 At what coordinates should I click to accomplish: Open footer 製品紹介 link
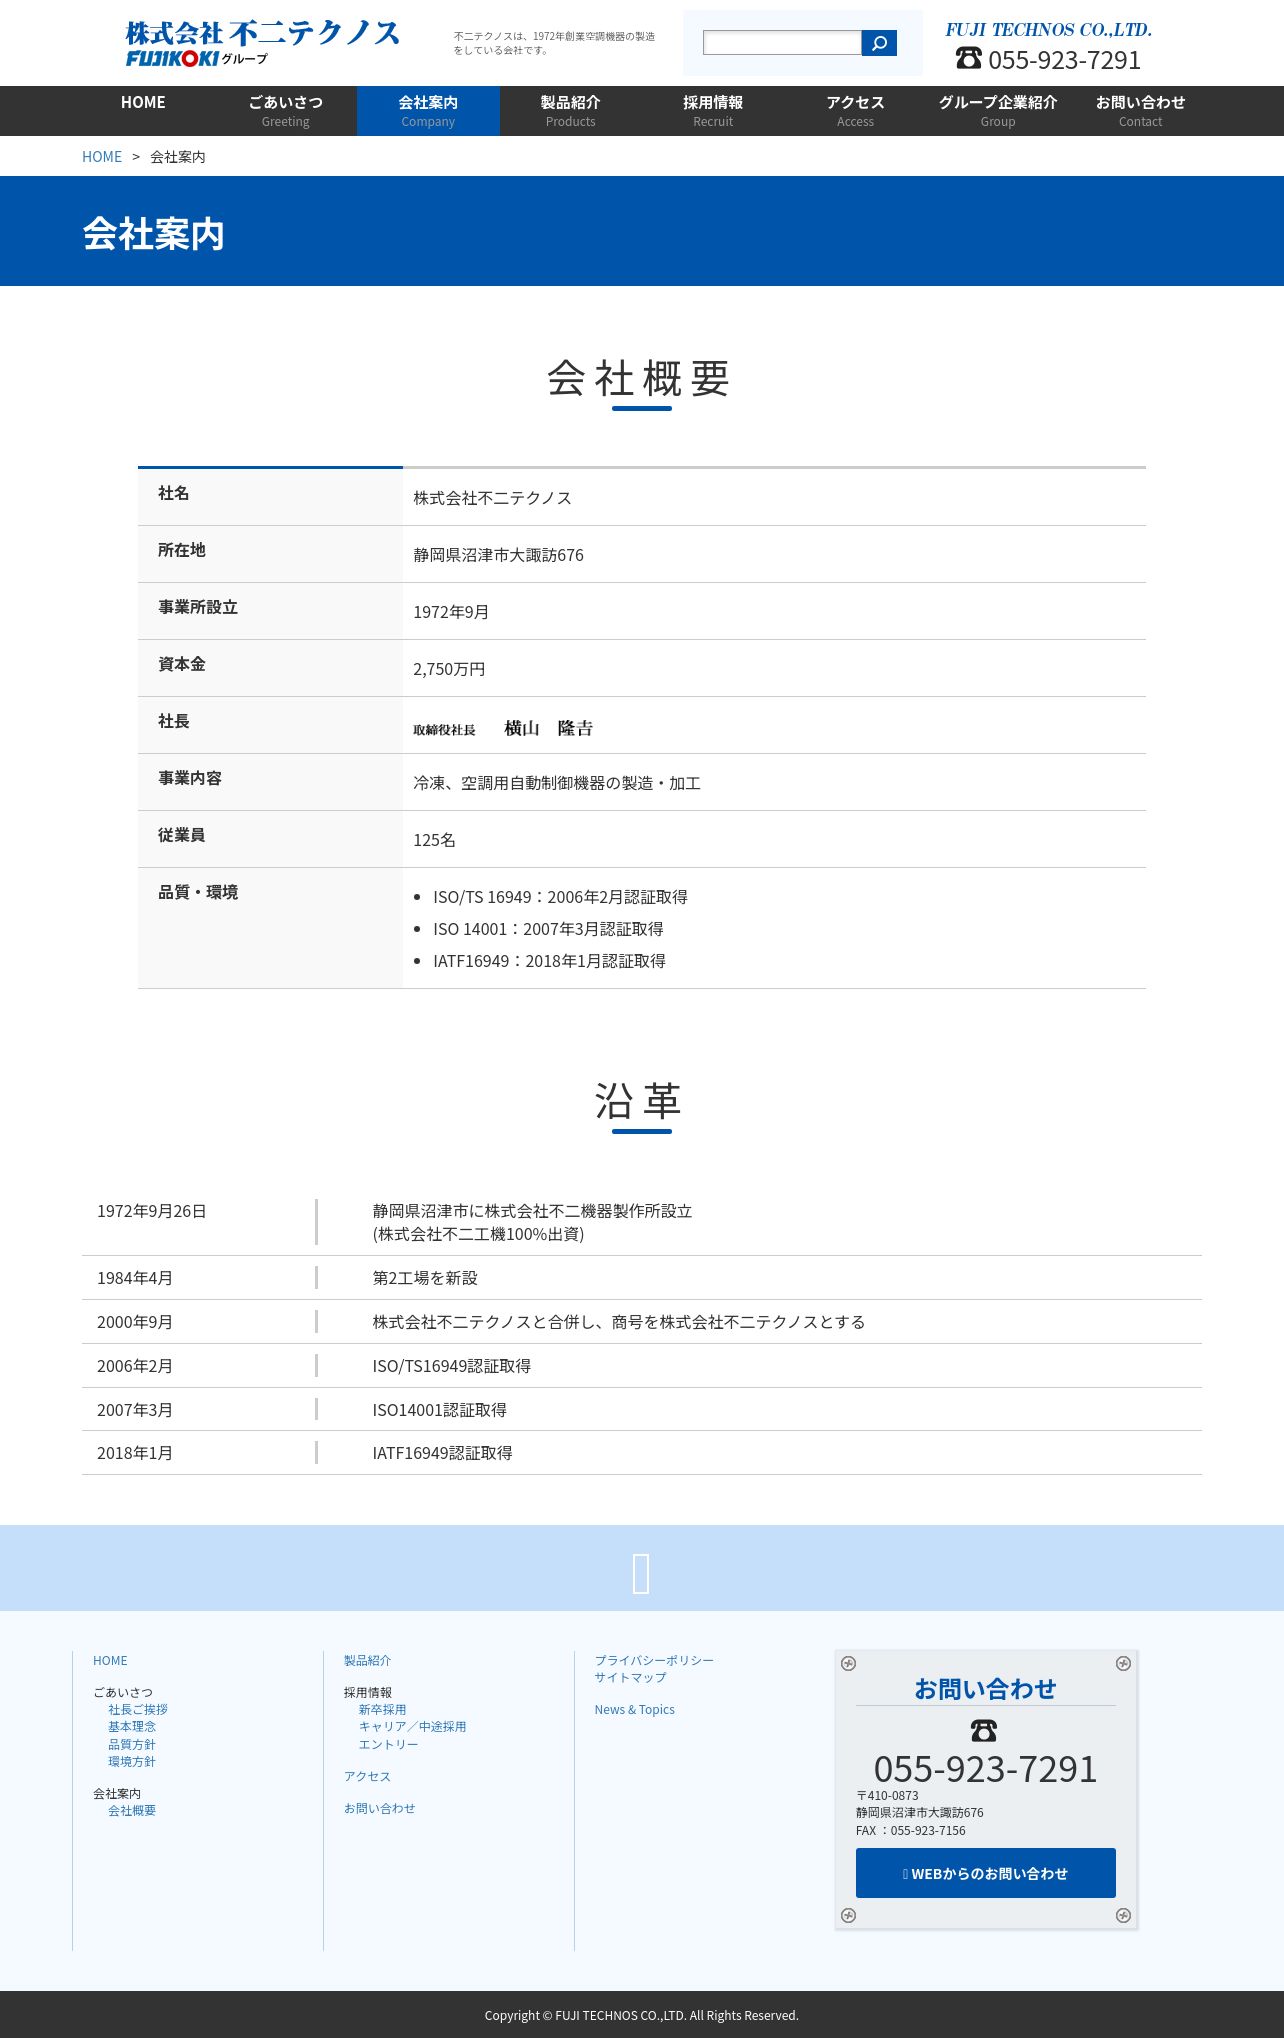pos(368,1660)
